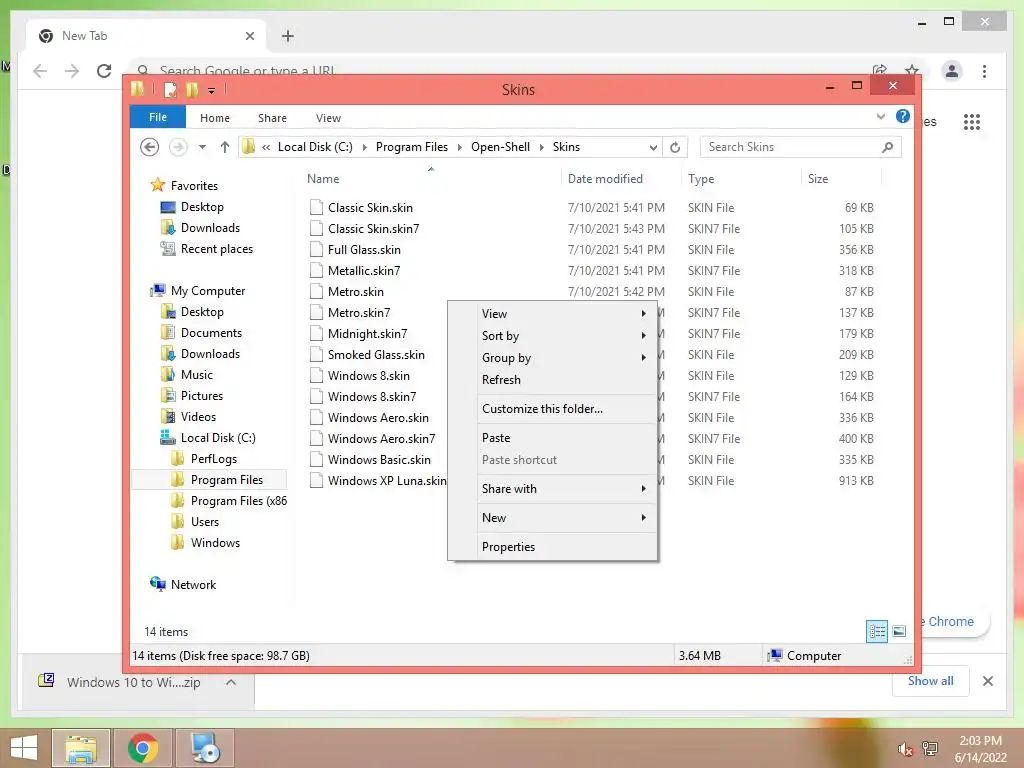Open Chrome new tab plus button

[288, 36]
